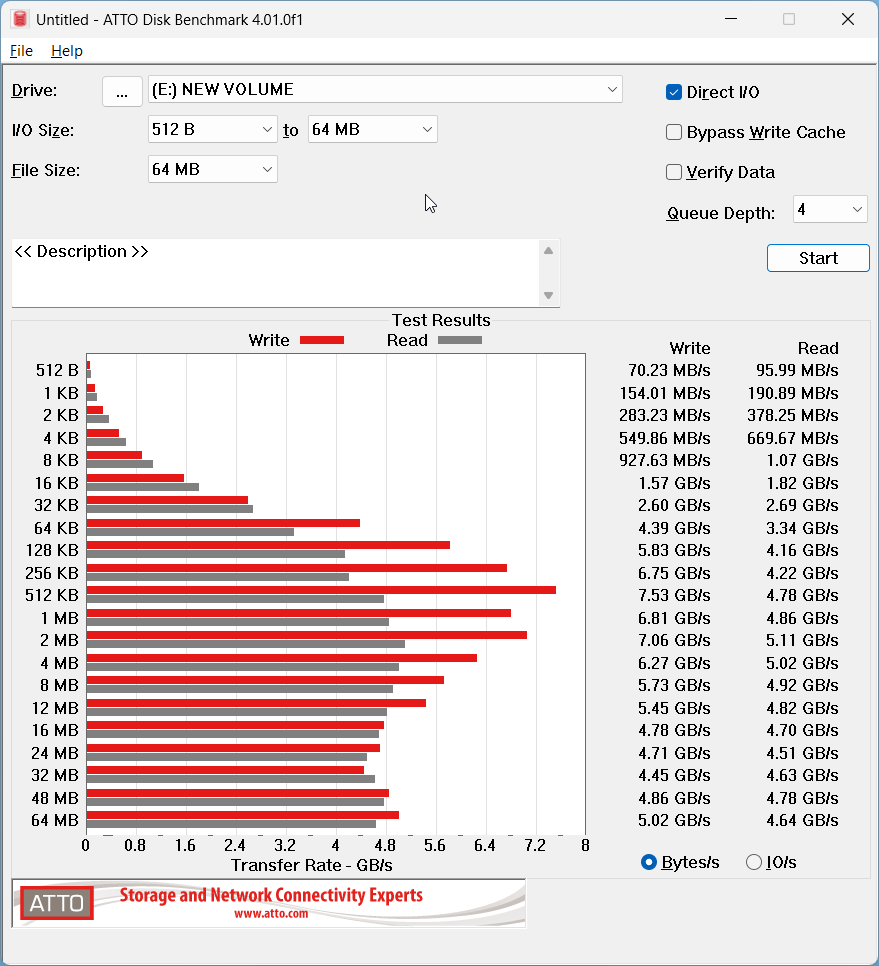Image resolution: width=879 pixels, height=966 pixels.
Task: Click the red Write legend swatch
Action: click(x=322, y=340)
